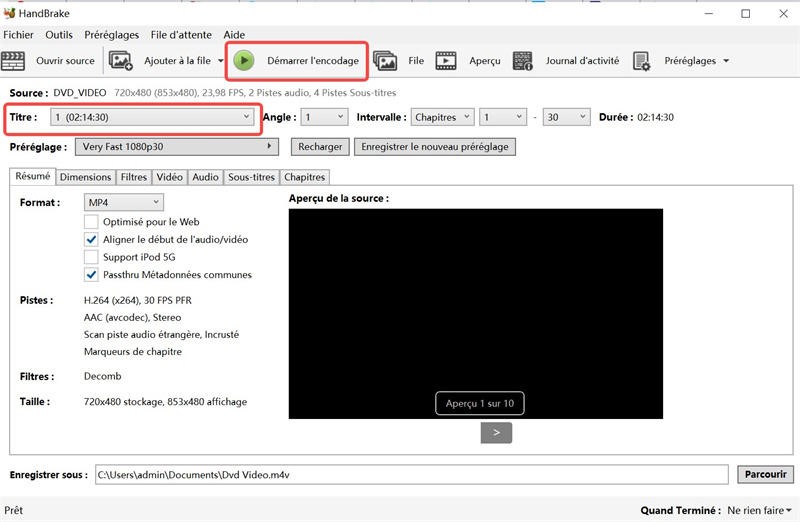This screenshot has height=522, width=800.
Task: Click the black source preview image
Action: (x=476, y=313)
